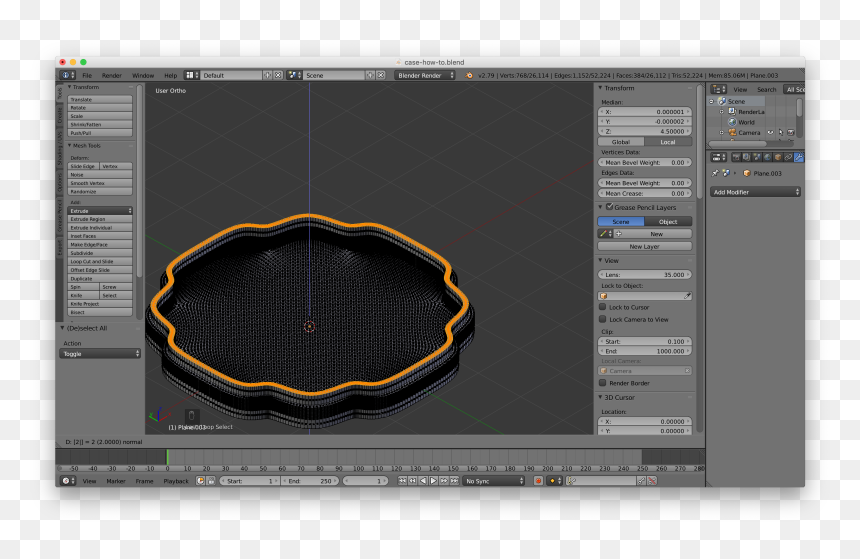Switch to the World properties tab icon
Screen dimensions: 860x559
coord(767,157)
